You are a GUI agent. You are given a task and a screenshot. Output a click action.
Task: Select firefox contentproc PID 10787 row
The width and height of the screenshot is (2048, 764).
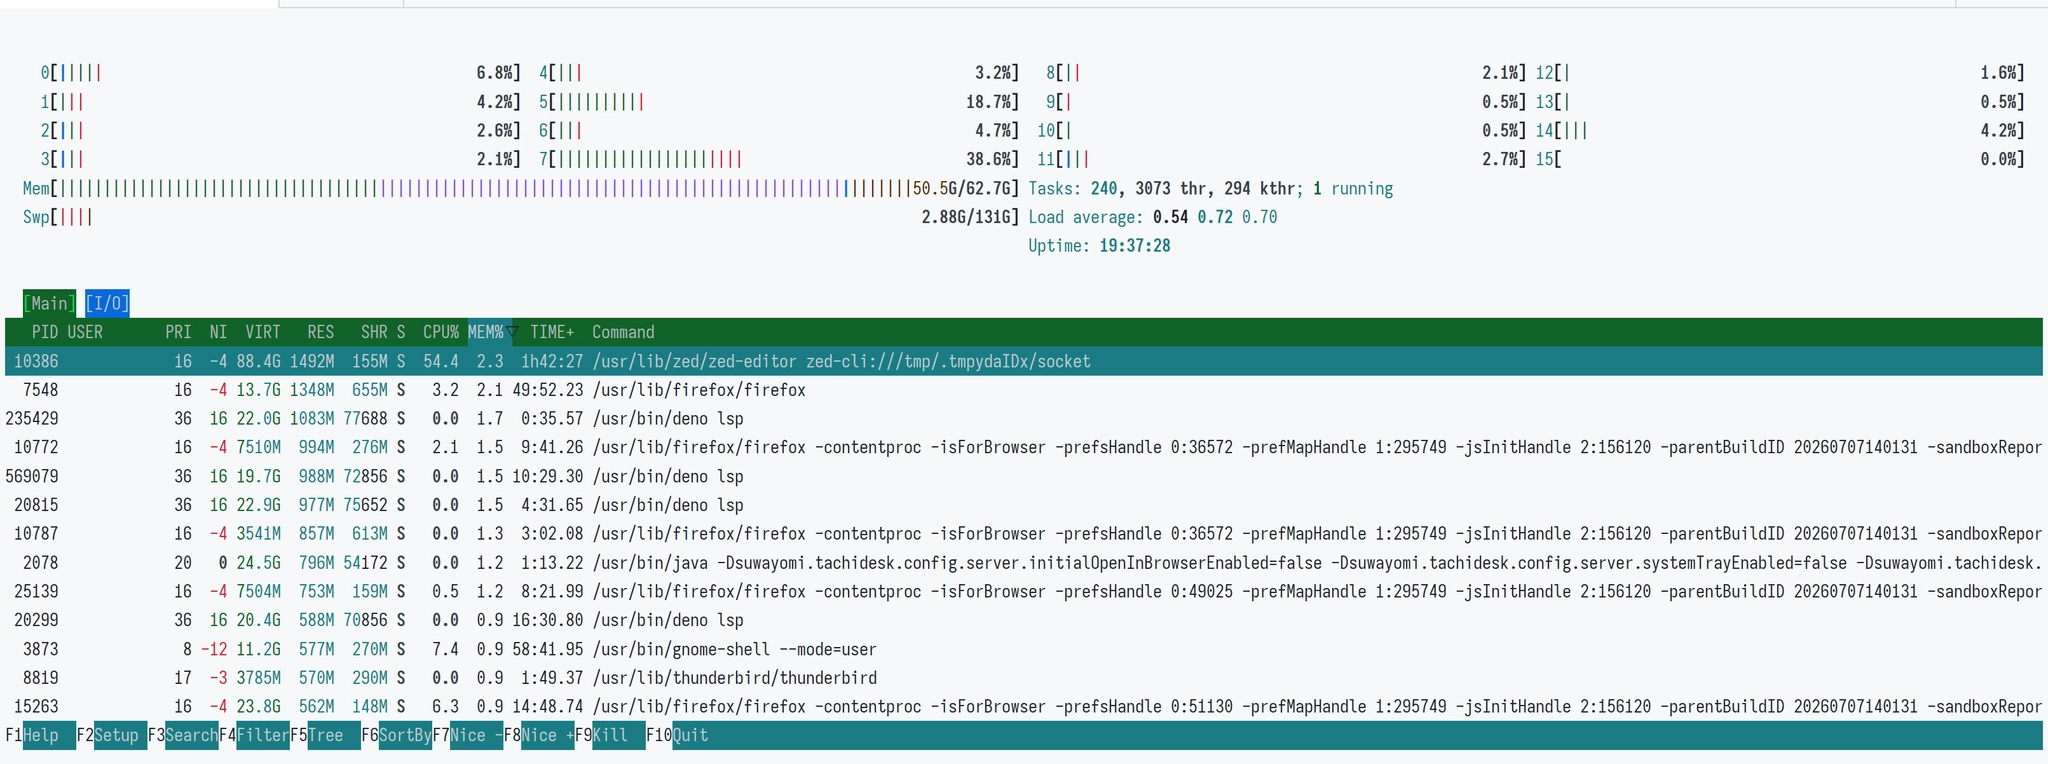tap(1024, 534)
